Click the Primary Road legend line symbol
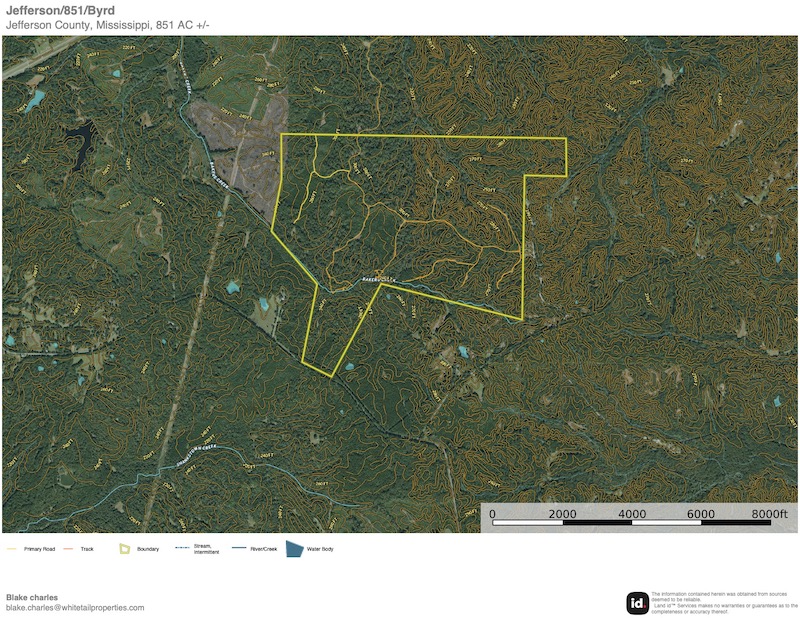 (x=12, y=549)
